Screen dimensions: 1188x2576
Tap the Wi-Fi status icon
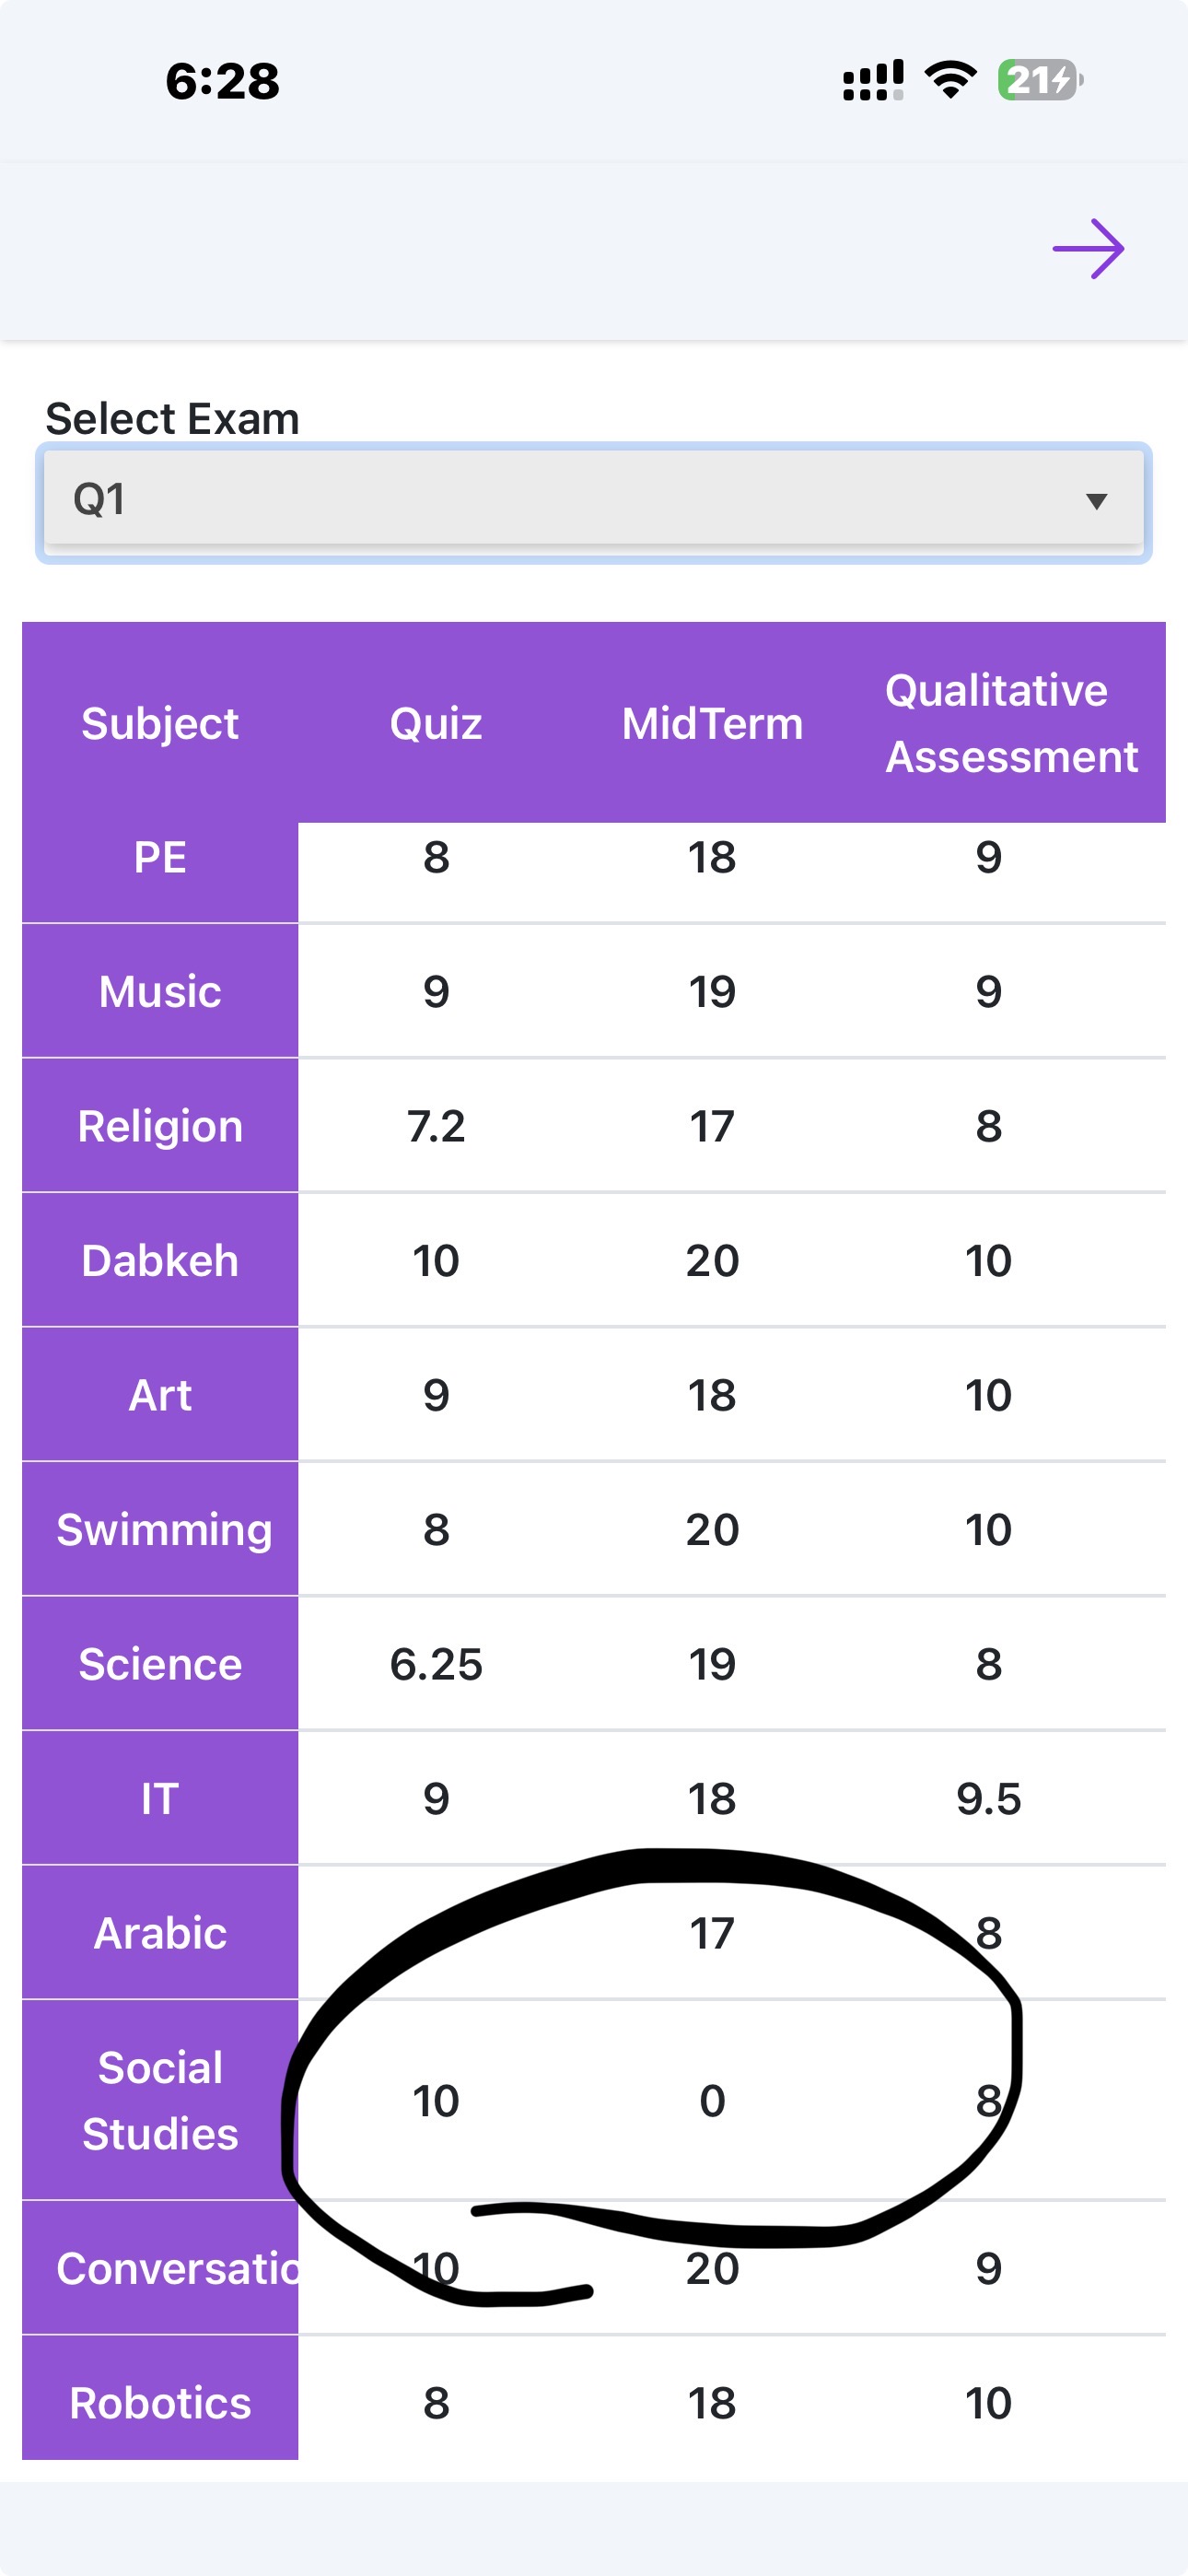click(950, 79)
